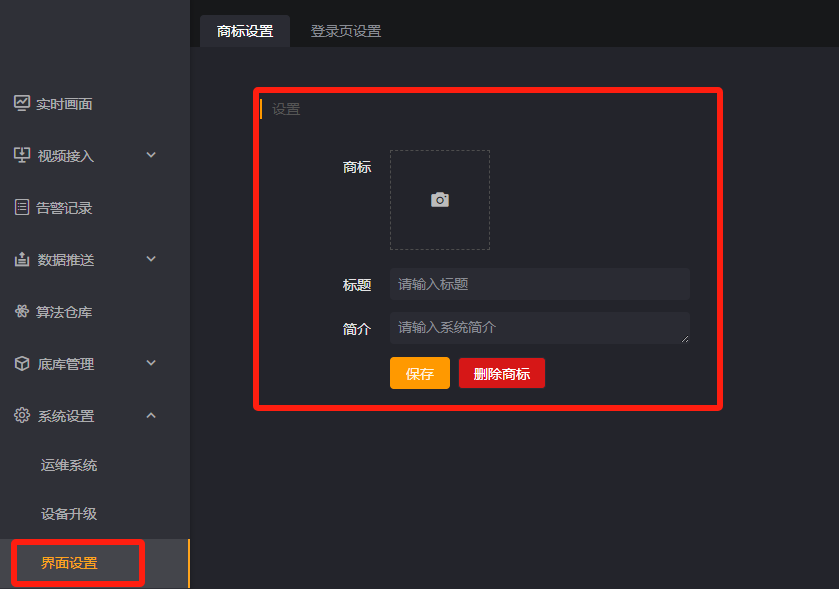This screenshot has height=589, width=839.
Task: Click the 底库管理 menu label
Action: (x=66, y=364)
